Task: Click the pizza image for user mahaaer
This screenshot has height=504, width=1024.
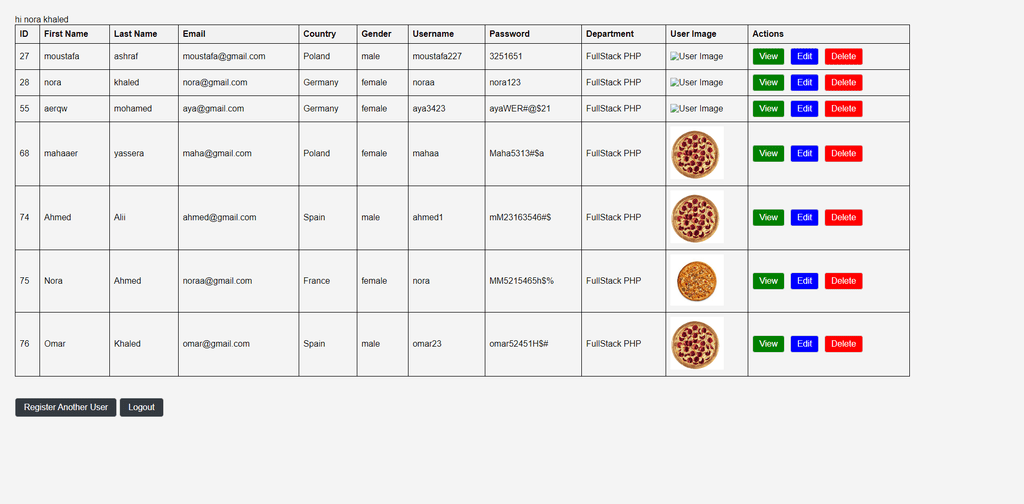Action: [696, 153]
